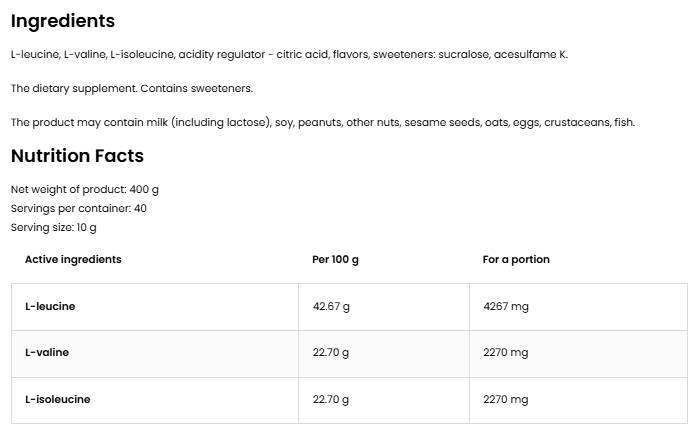Click the 'Active ingredients' column header
Viewport: 698px width, 438px height.
[73, 259]
